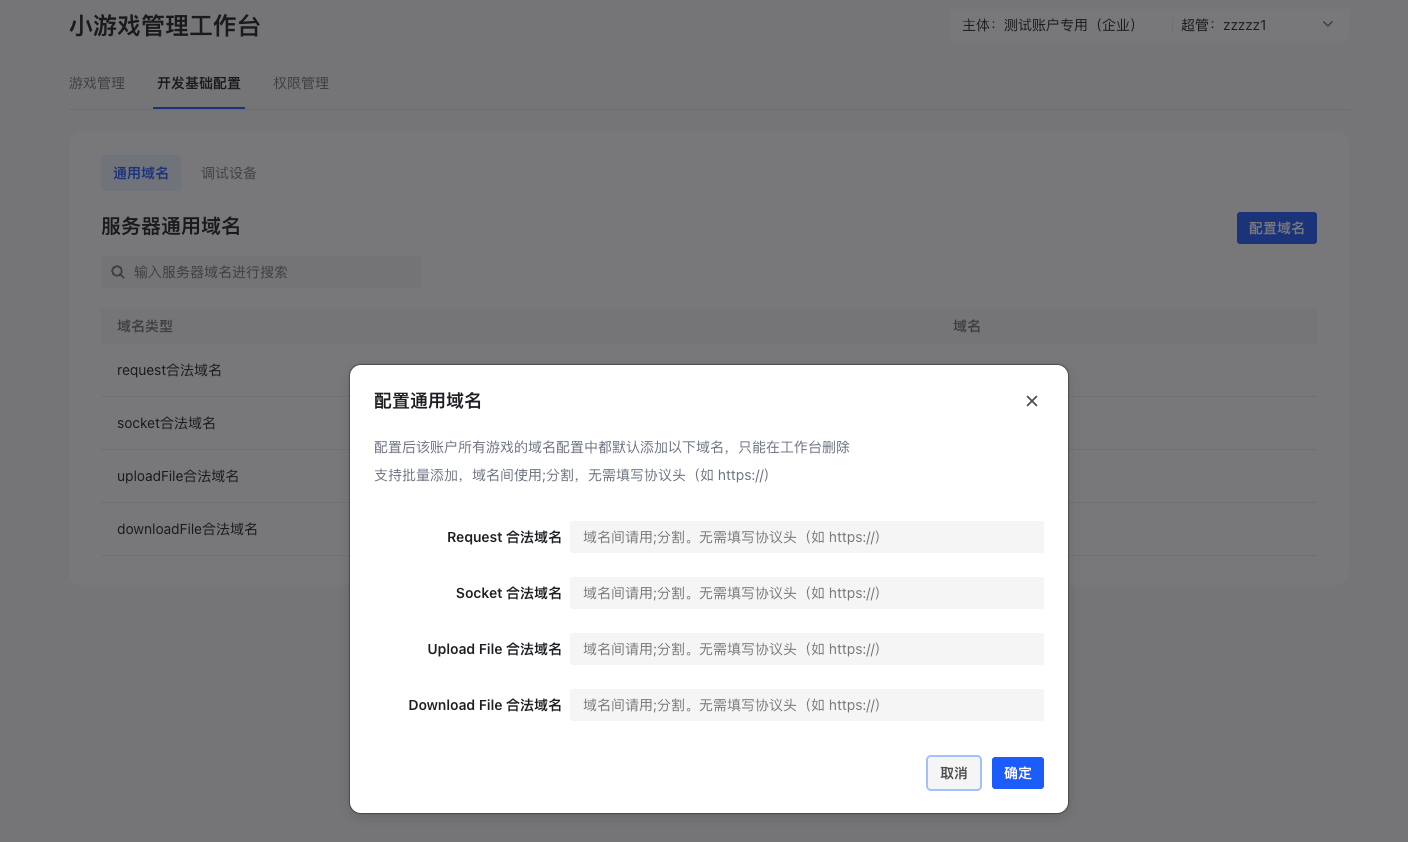1408x842 pixels.
Task: Click the 取消 button
Action: tap(953, 773)
